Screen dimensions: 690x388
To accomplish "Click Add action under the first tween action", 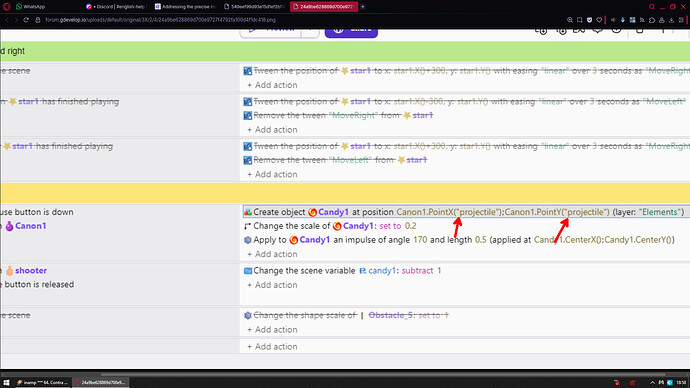I will pyautogui.click(x=272, y=85).
